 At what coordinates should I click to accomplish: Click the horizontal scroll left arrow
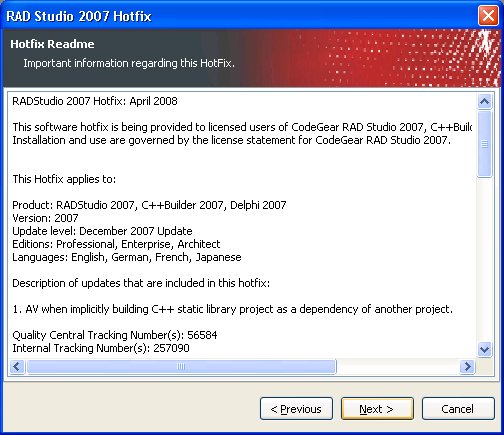[17, 366]
